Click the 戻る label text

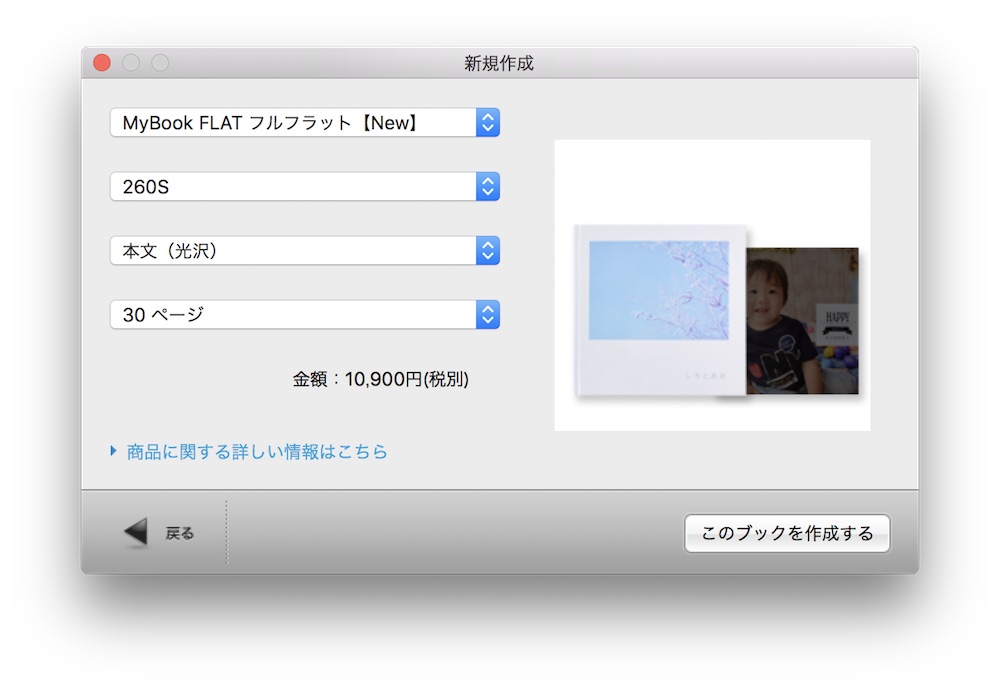pos(179,533)
